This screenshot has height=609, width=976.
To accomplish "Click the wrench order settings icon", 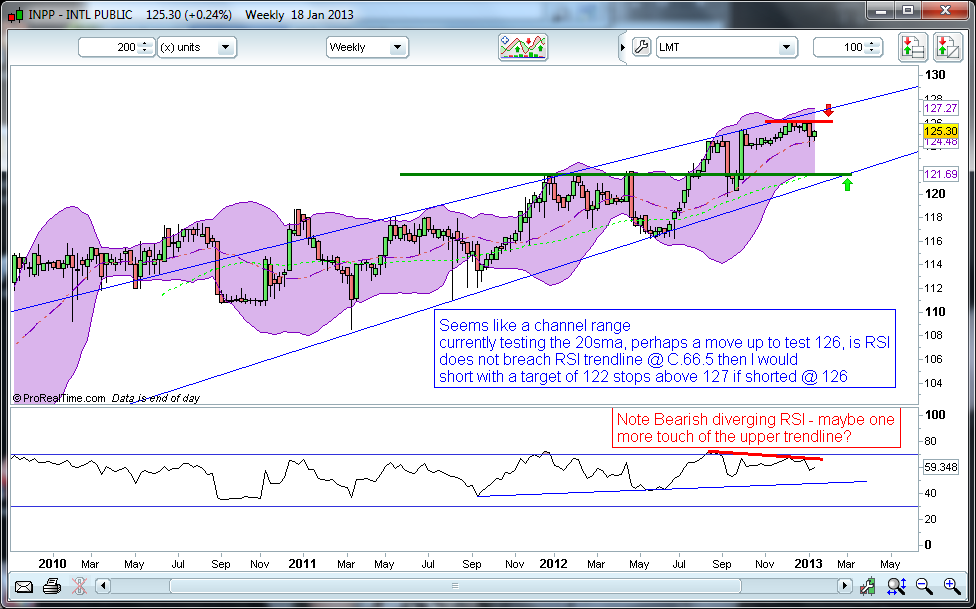I will (641, 47).
